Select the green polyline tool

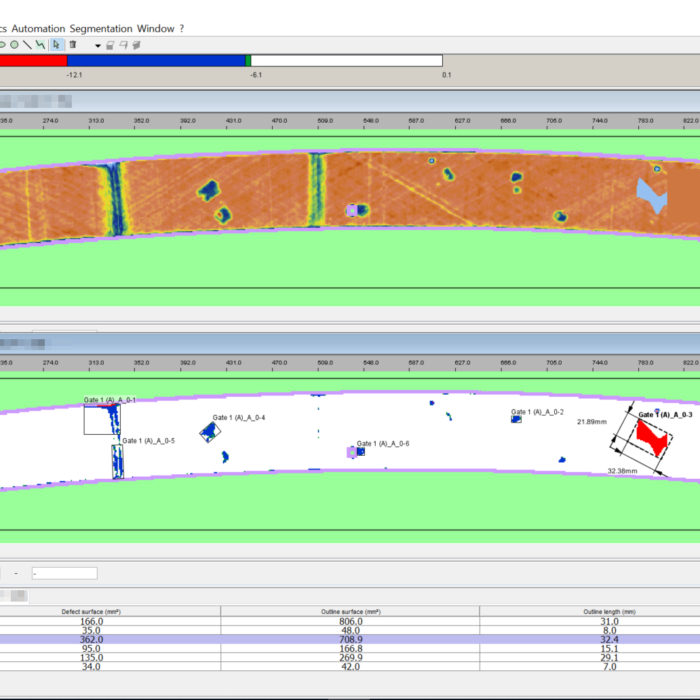tap(40, 45)
